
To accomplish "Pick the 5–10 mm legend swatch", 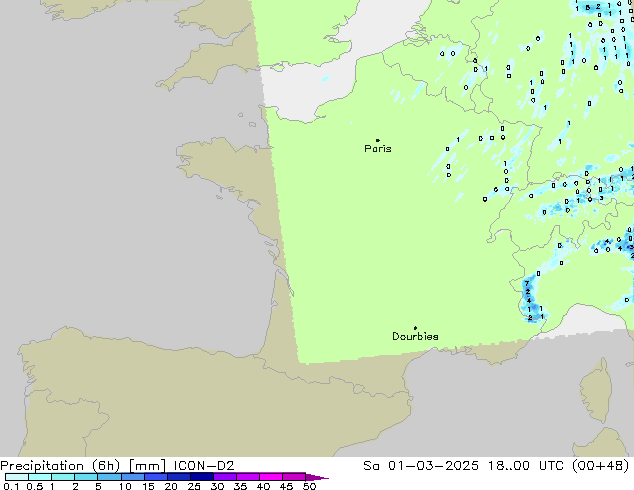I will tap(109, 477).
